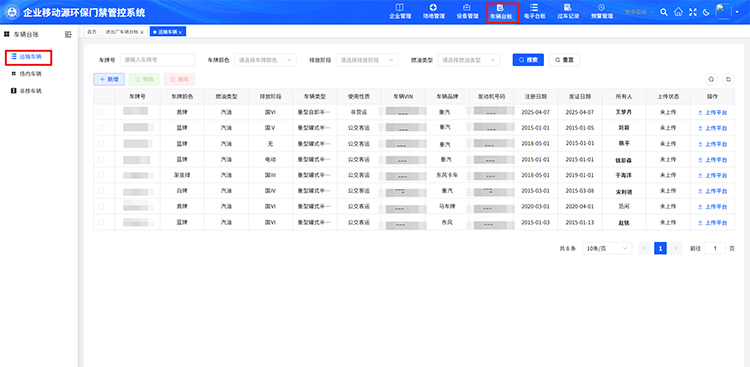The height and width of the screenshot is (367, 750).
Task: Tick the select-all checkbox in the table header
Action: [x=104, y=96]
